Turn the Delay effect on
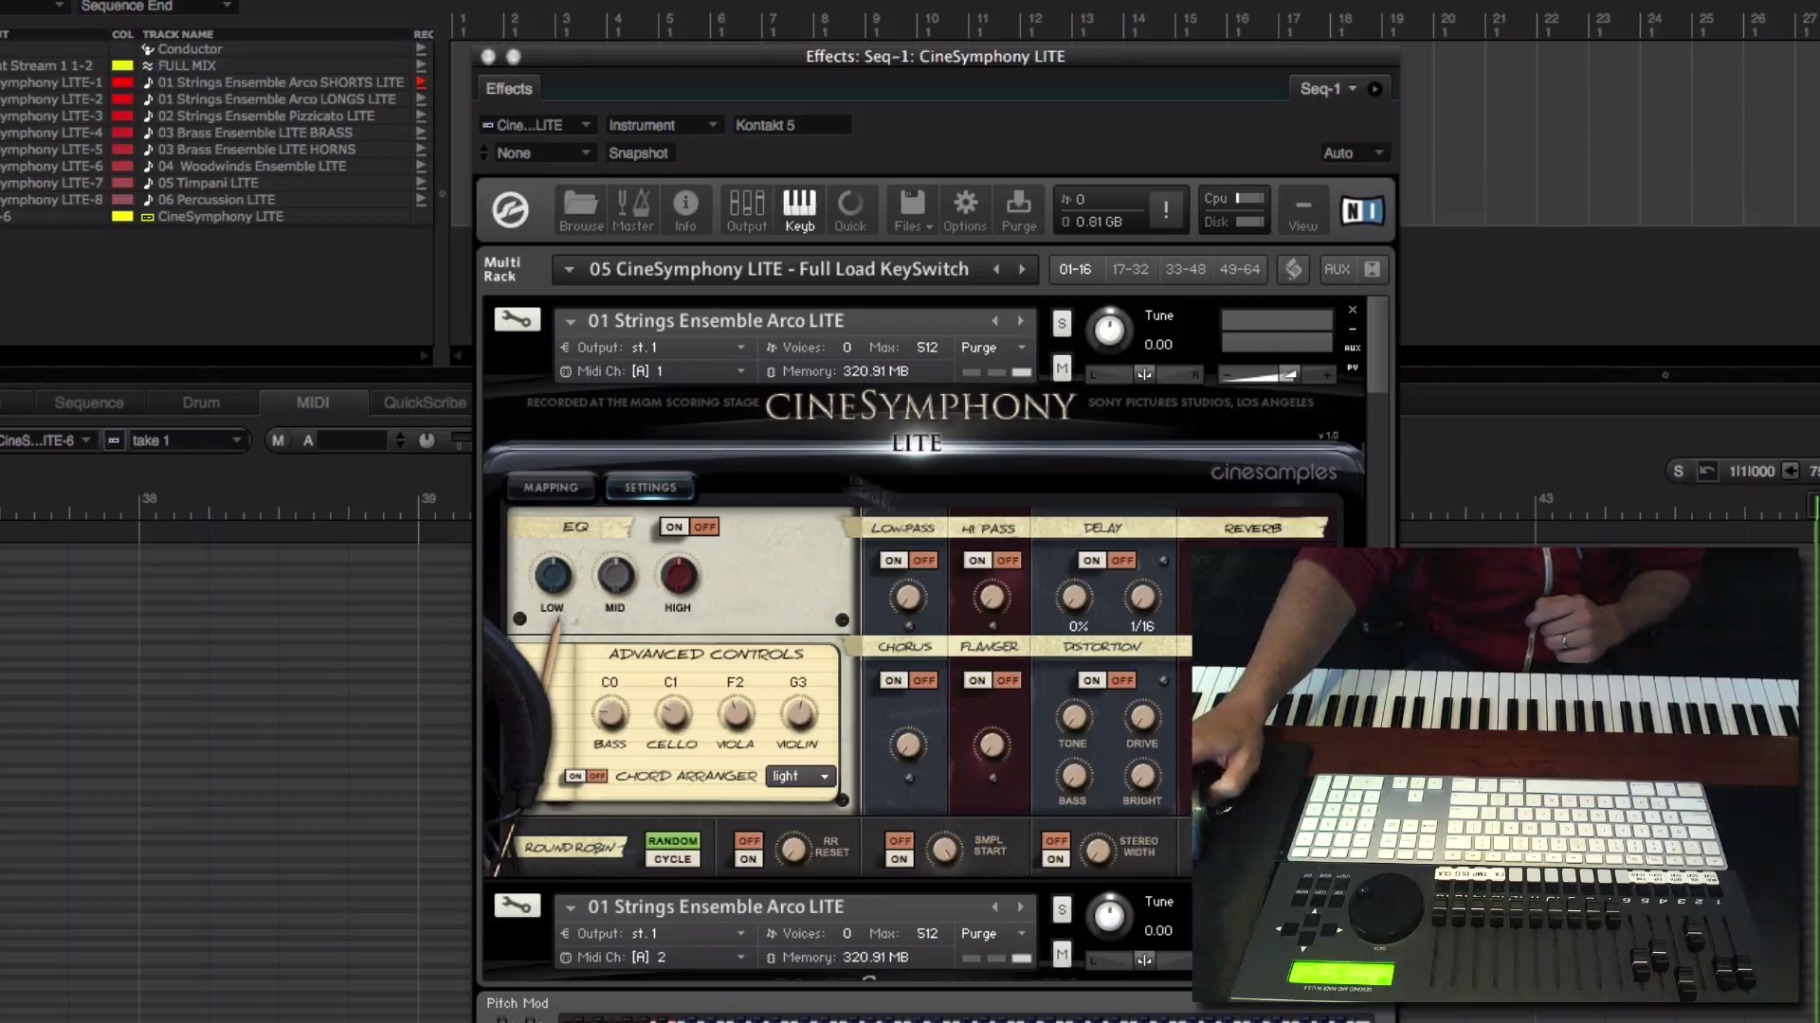Screen dimensions: 1820x1023 coord(1091,560)
